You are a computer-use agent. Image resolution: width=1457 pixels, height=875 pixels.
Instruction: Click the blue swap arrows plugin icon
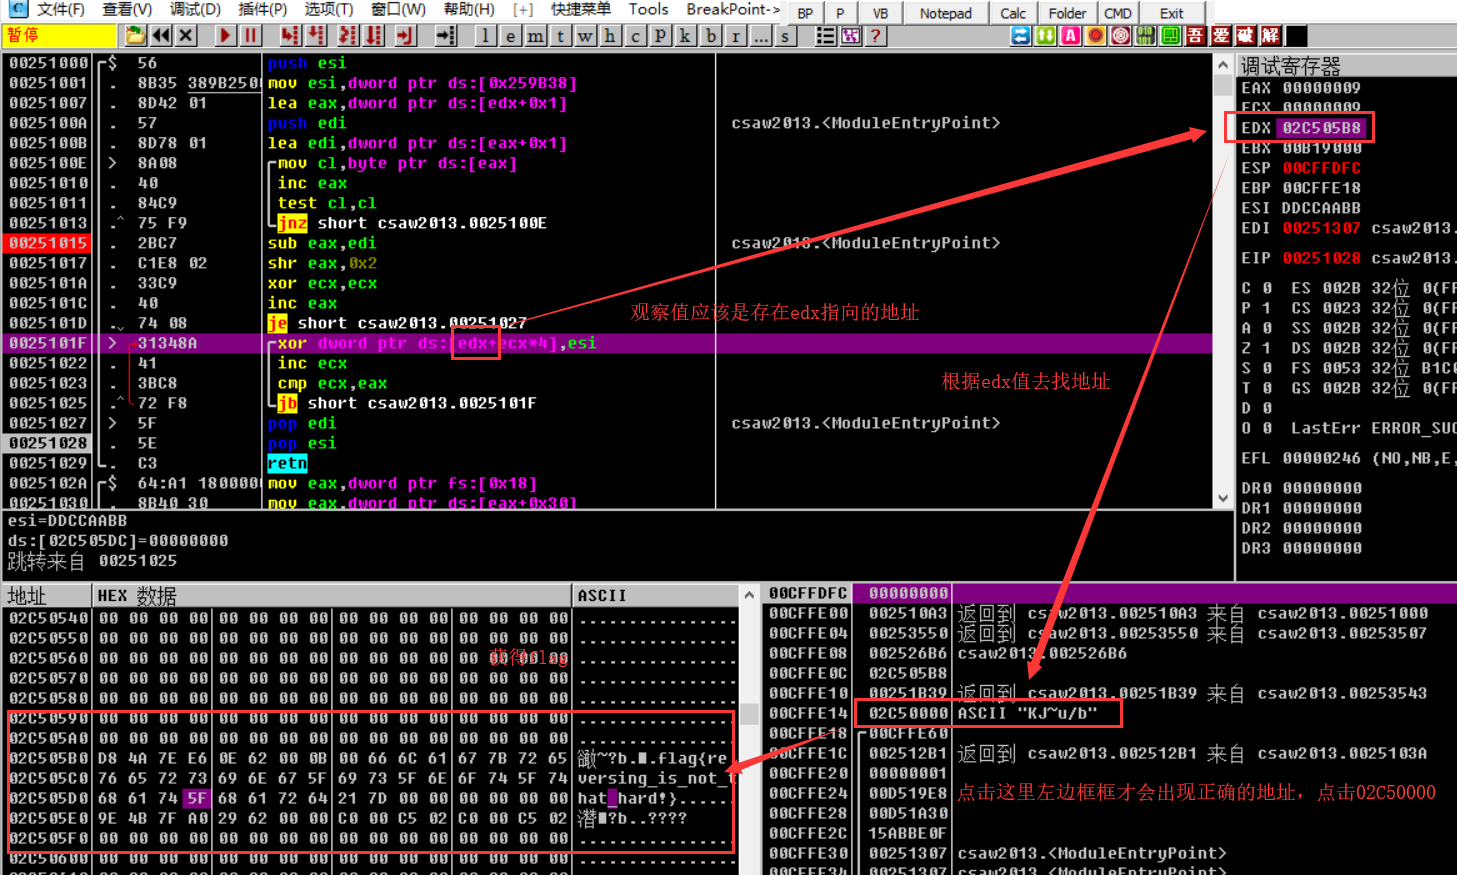click(x=1020, y=36)
